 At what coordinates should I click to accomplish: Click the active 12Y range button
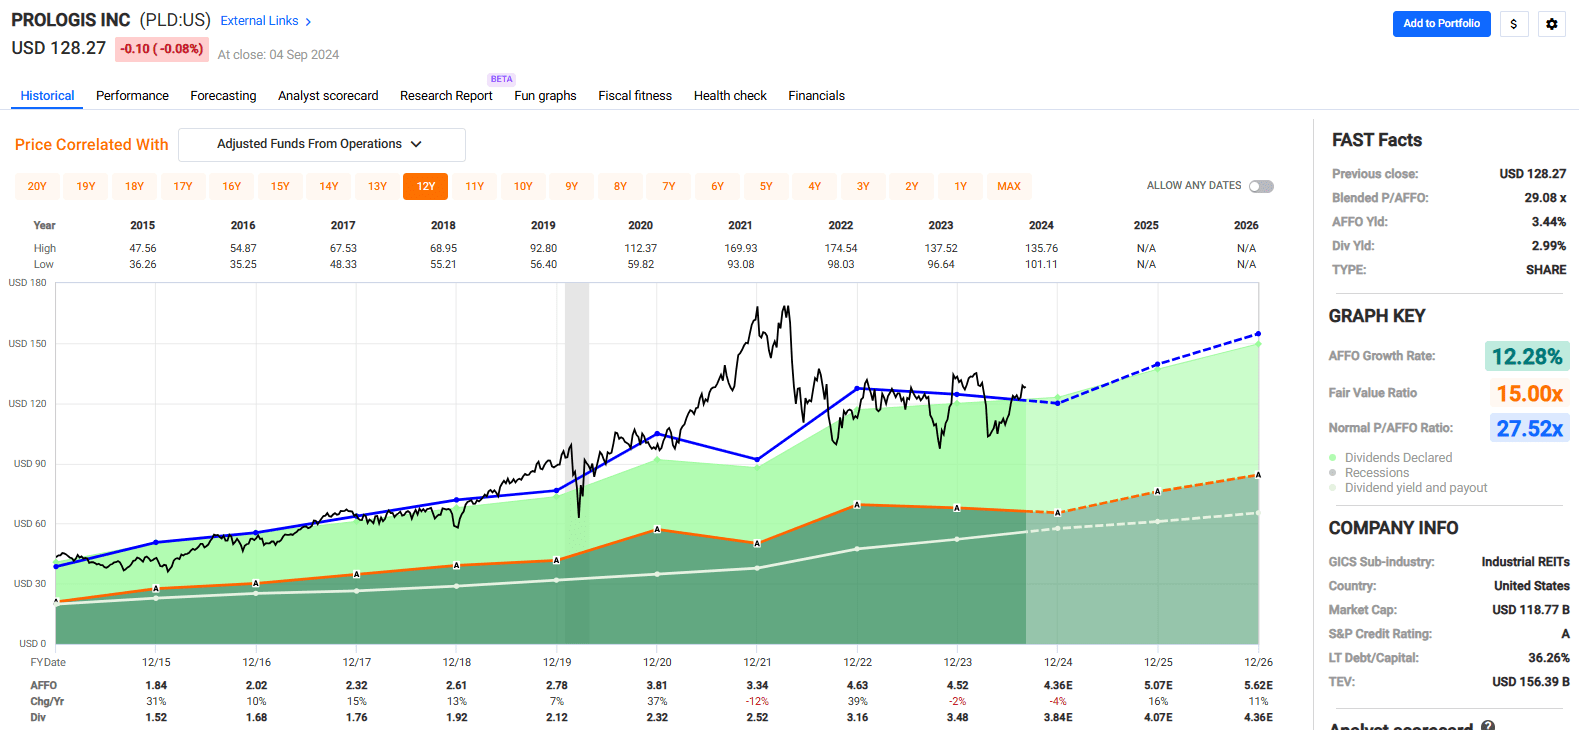(x=426, y=186)
